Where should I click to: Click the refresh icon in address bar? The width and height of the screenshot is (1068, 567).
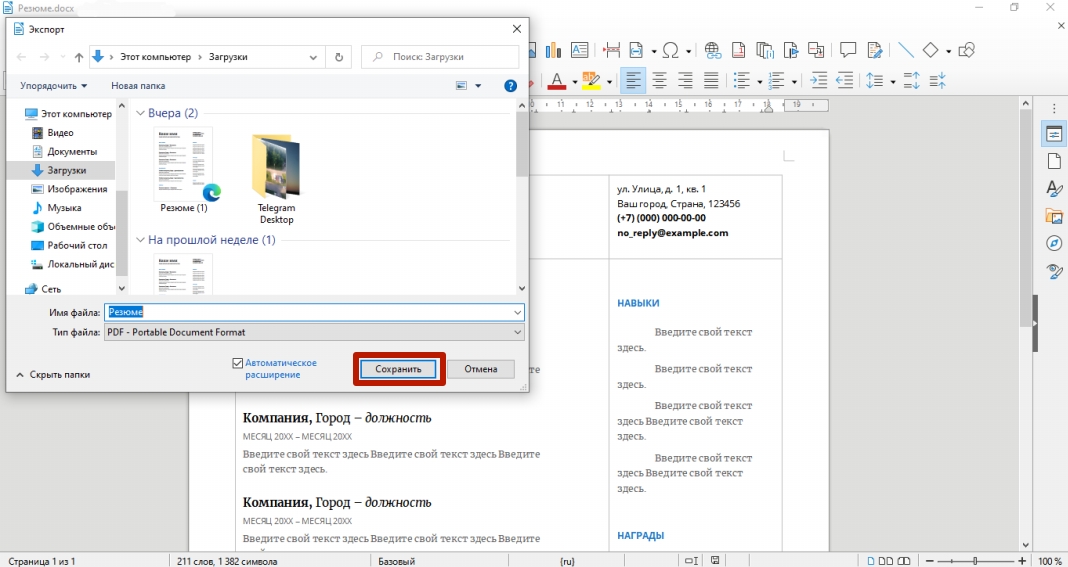(x=339, y=58)
